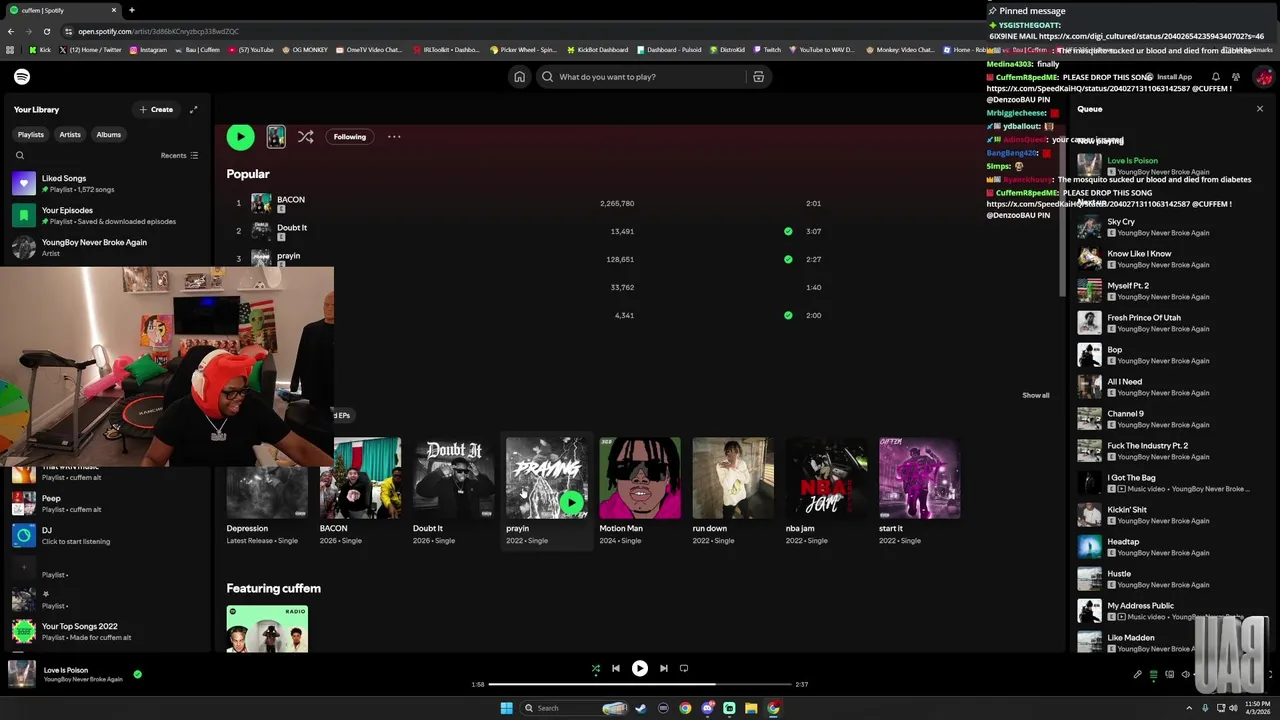Play prayin single with green button
The height and width of the screenshot is (720, 1280).
coord(571,502)
